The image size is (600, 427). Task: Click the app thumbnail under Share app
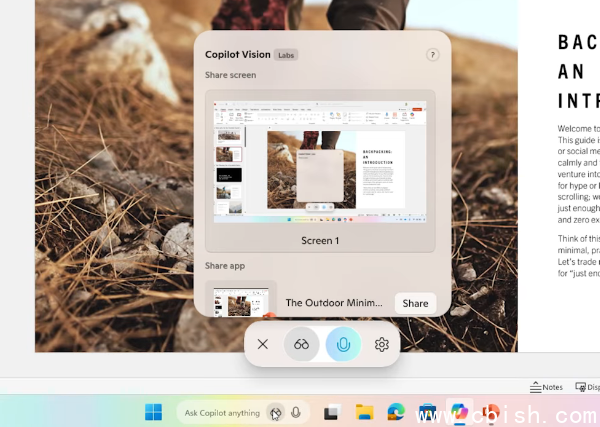pyautogui.click(x=241, y=300)
